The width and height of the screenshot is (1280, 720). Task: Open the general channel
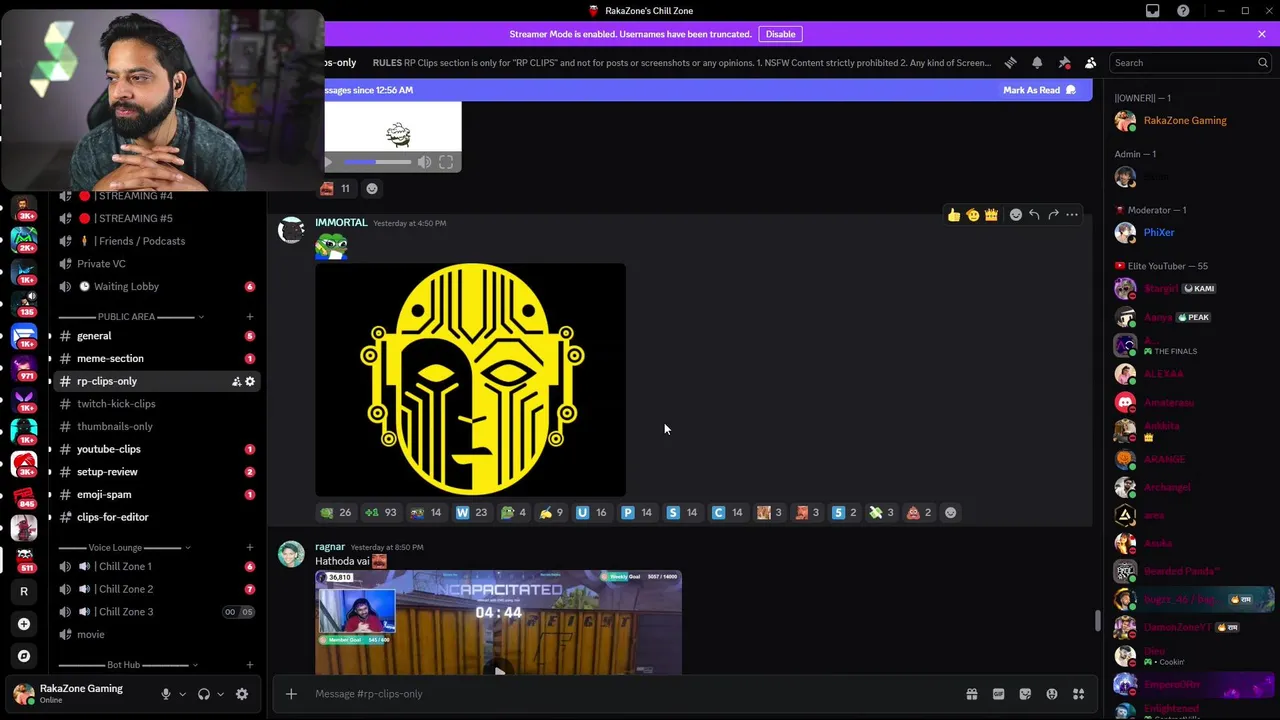157,336
